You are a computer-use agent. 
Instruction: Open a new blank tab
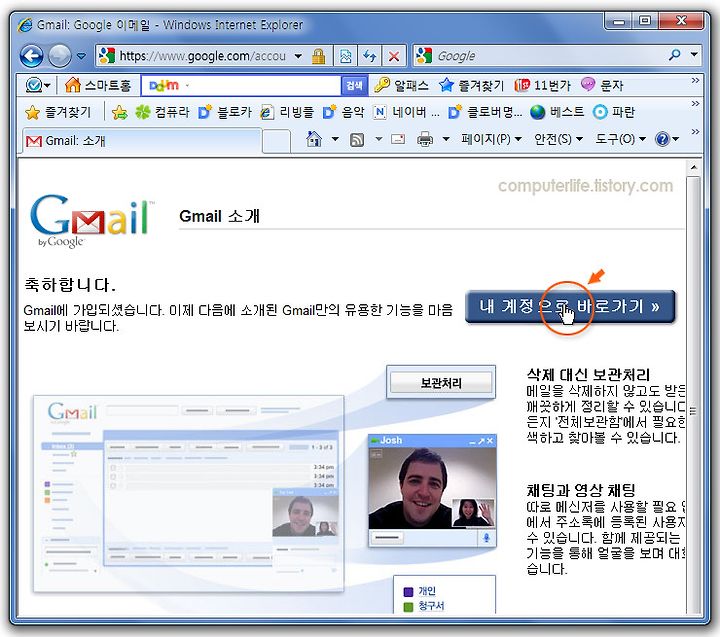[x=276, y=141]
